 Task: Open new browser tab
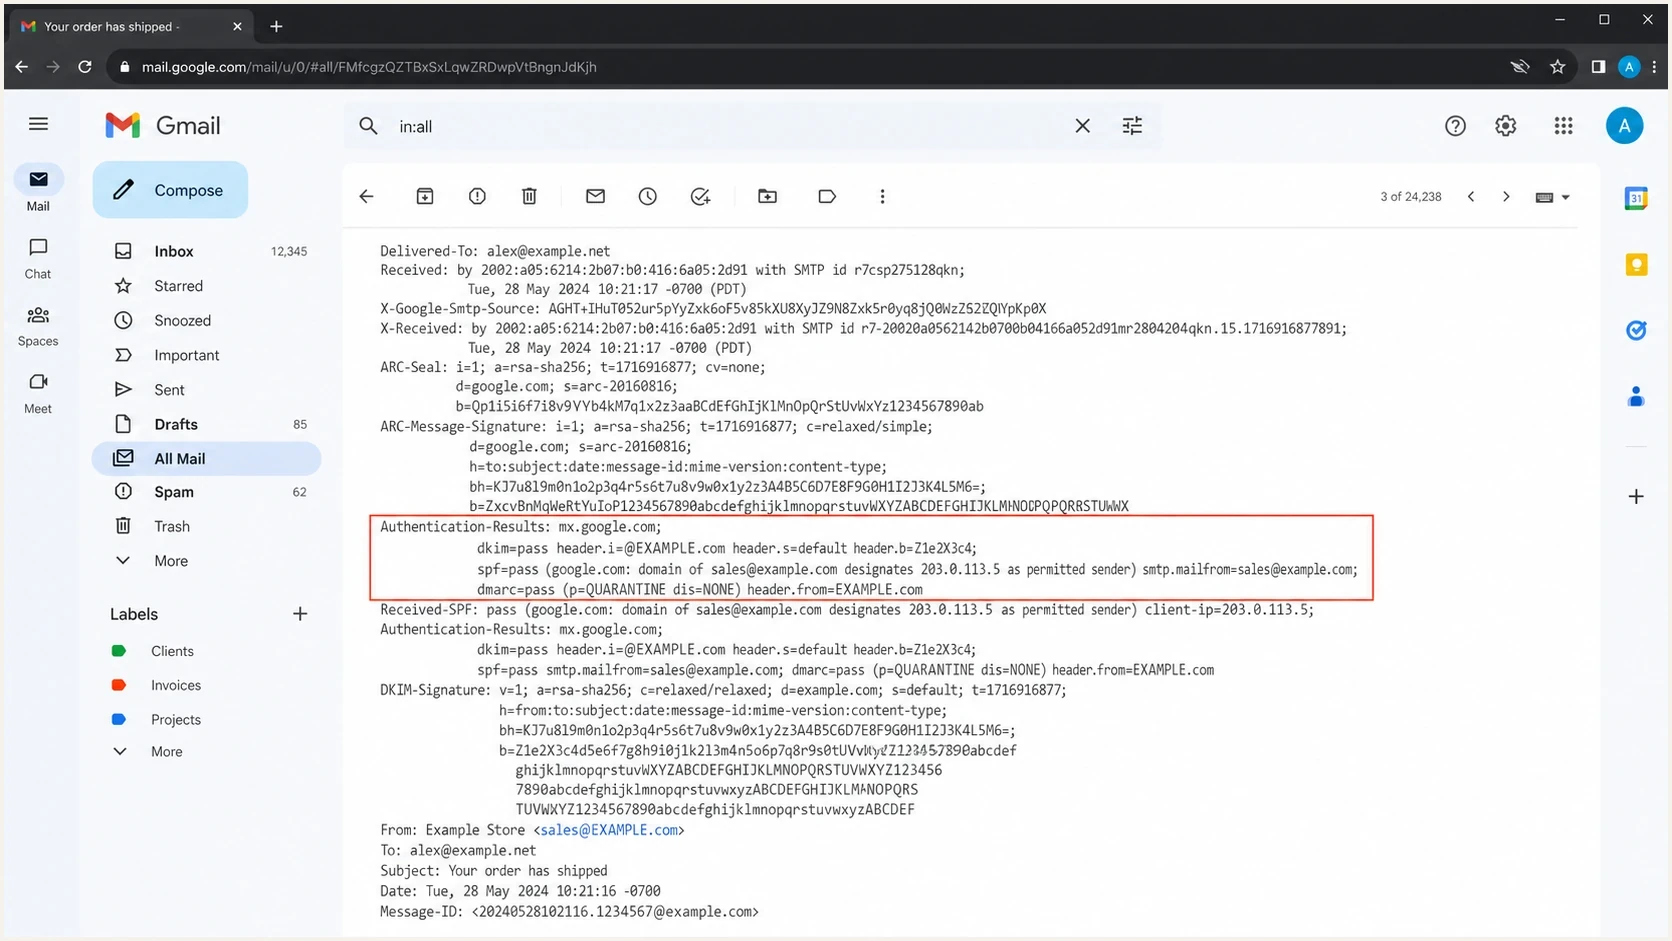pos(276,26)
